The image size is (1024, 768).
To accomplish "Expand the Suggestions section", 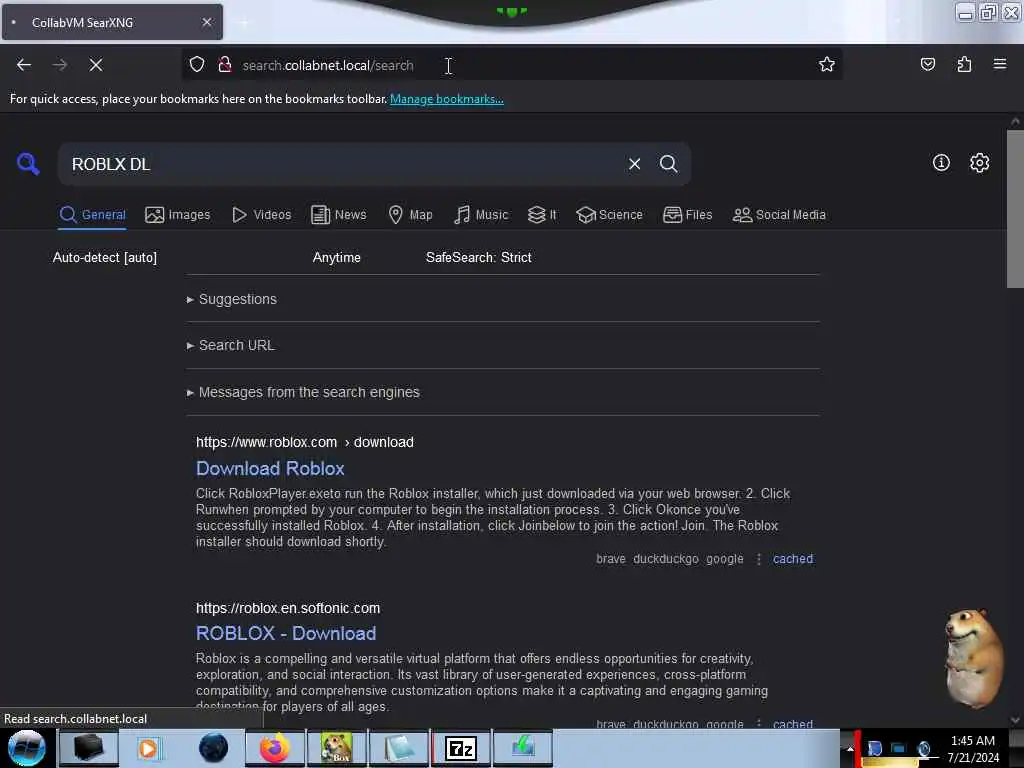I will (x=232, y=299).
